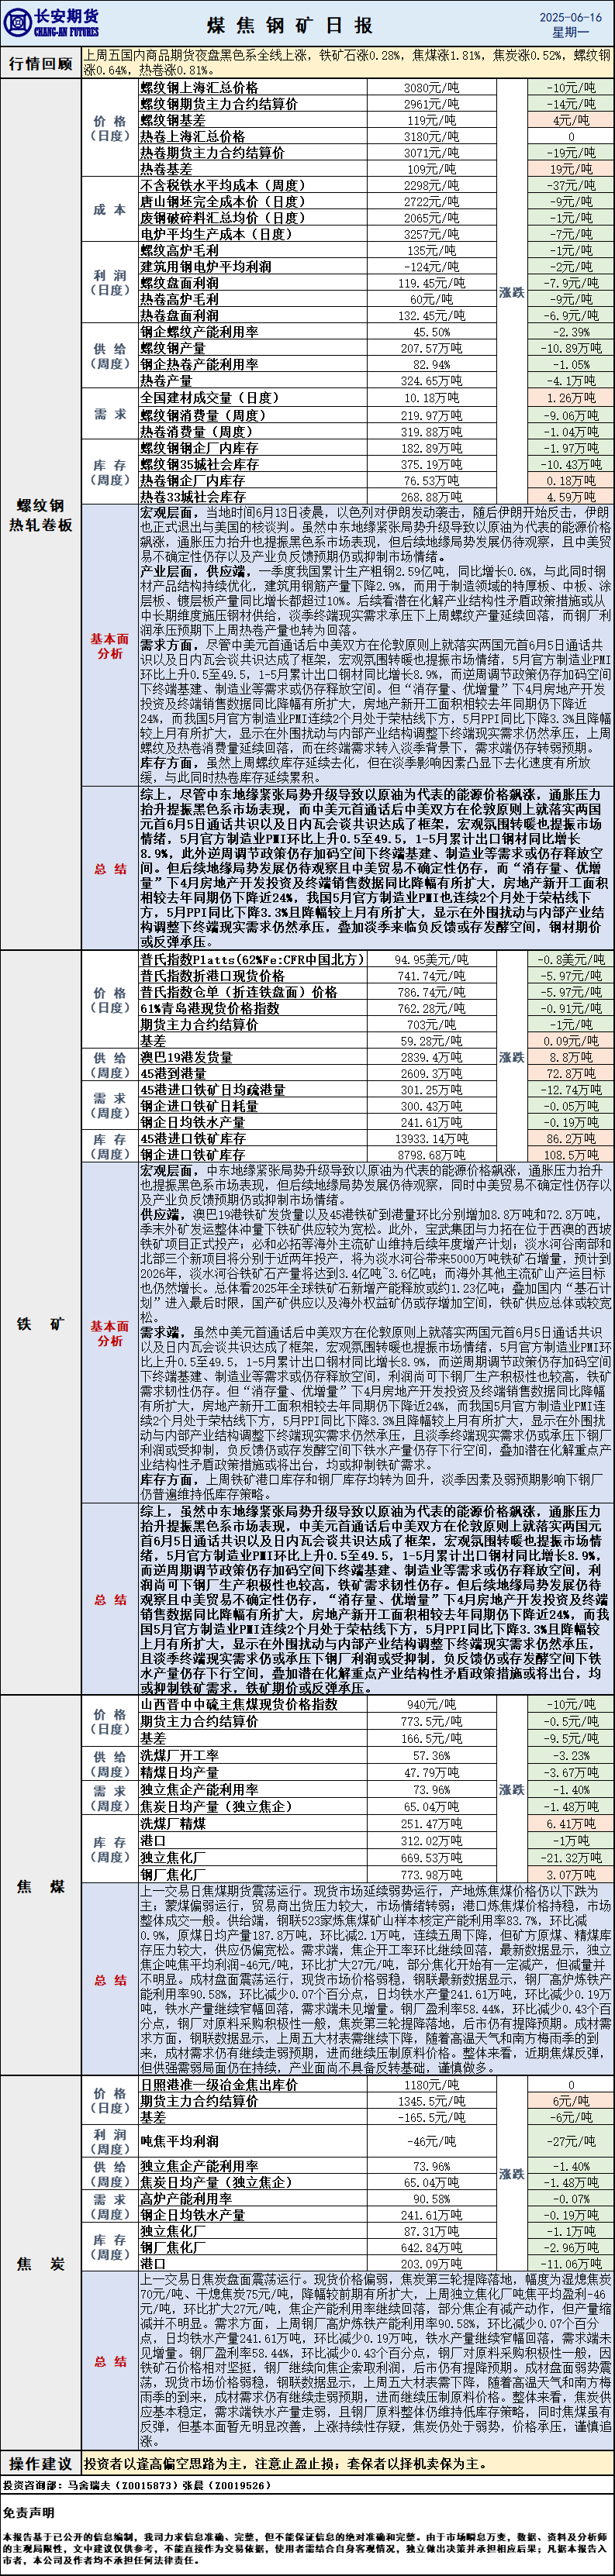Screen dimensions: 615x2576
Task: Select the value 132.45元/吨
Action: [x=431, y=315]
